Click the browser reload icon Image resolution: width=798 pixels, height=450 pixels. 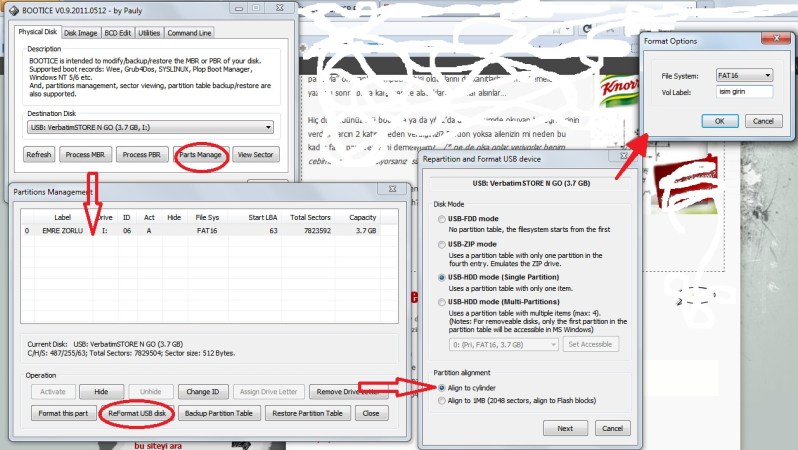click(587, 29)
